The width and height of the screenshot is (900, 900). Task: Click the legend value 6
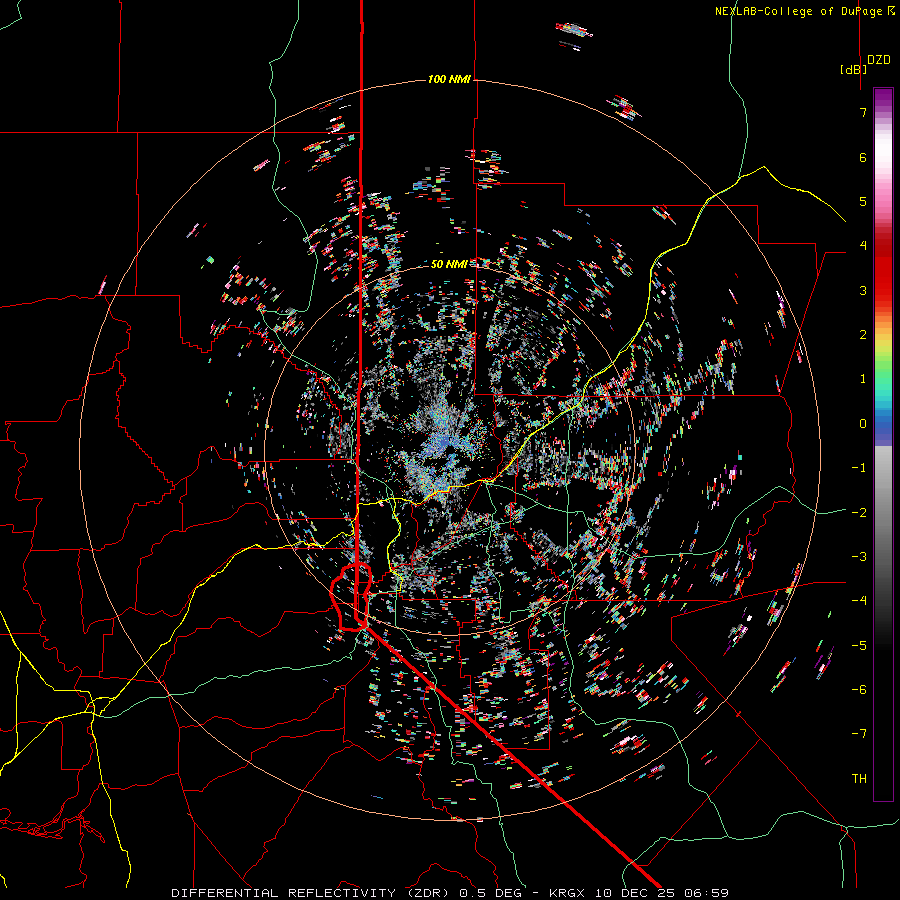(863, 157)
